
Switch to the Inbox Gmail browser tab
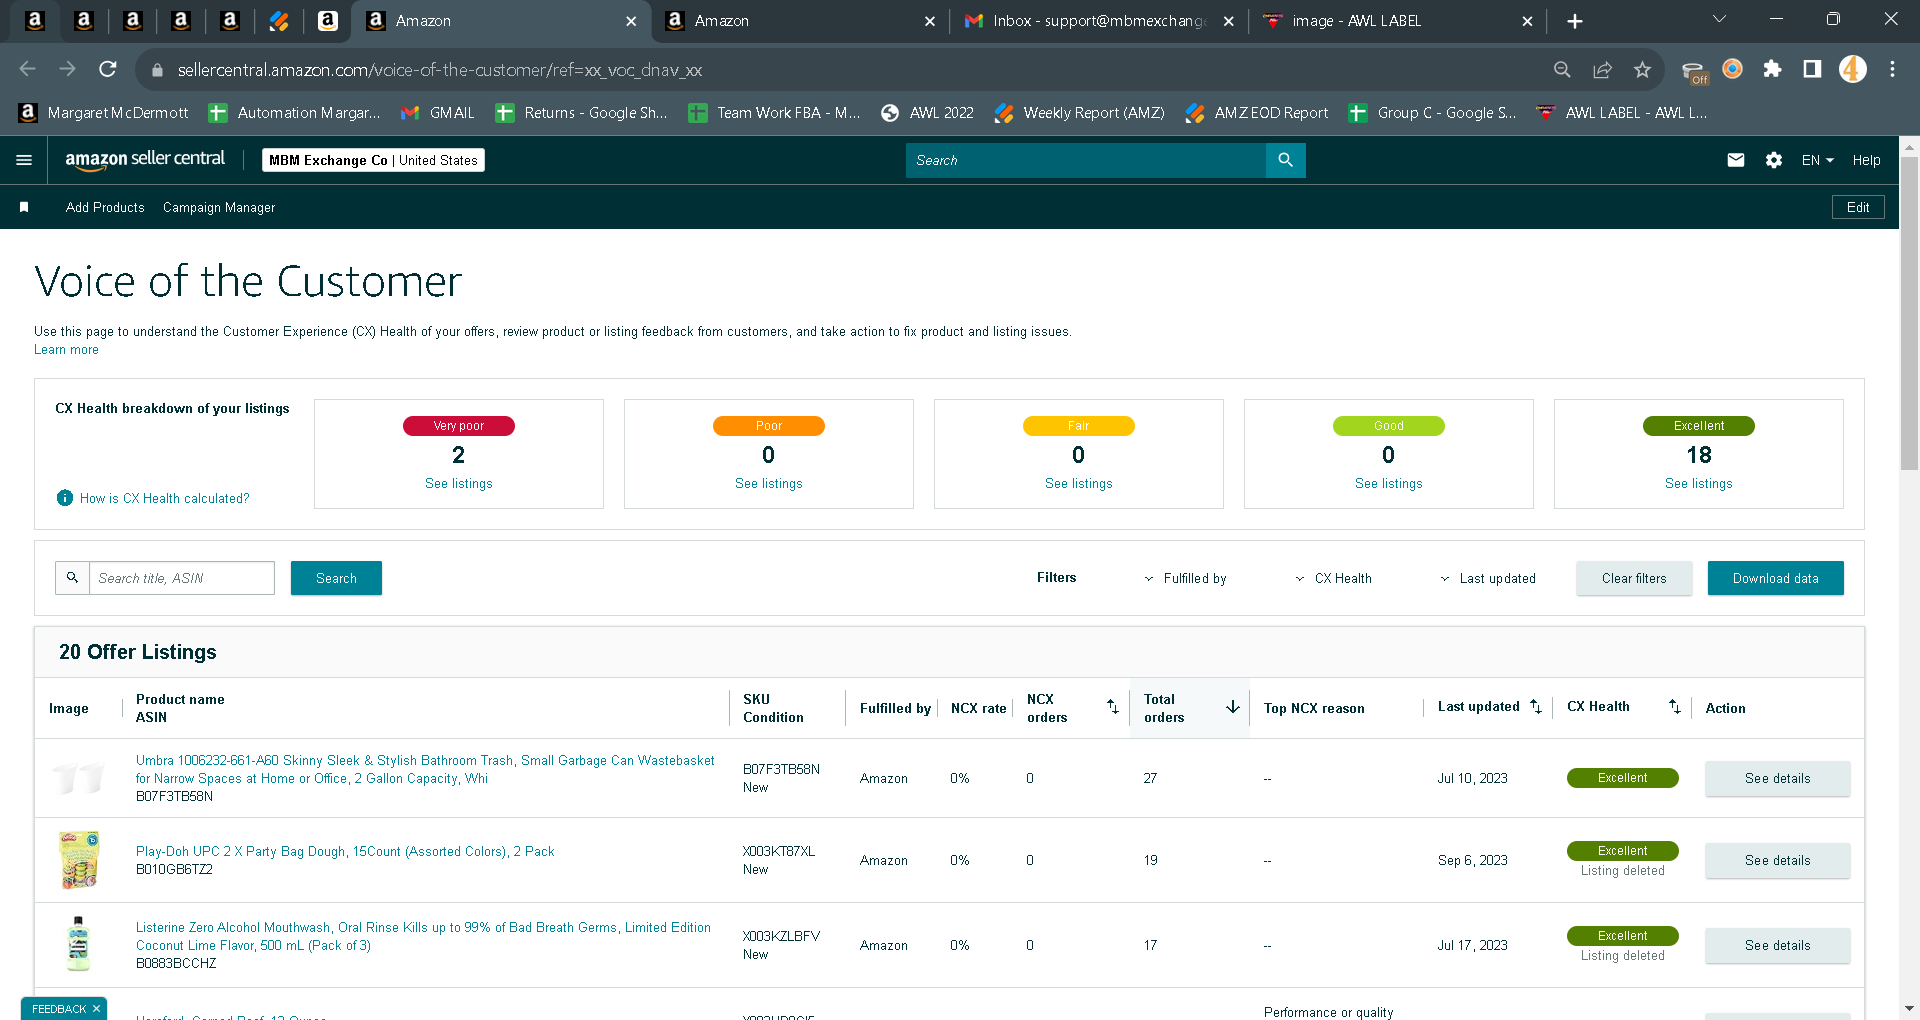point(1099,21)
